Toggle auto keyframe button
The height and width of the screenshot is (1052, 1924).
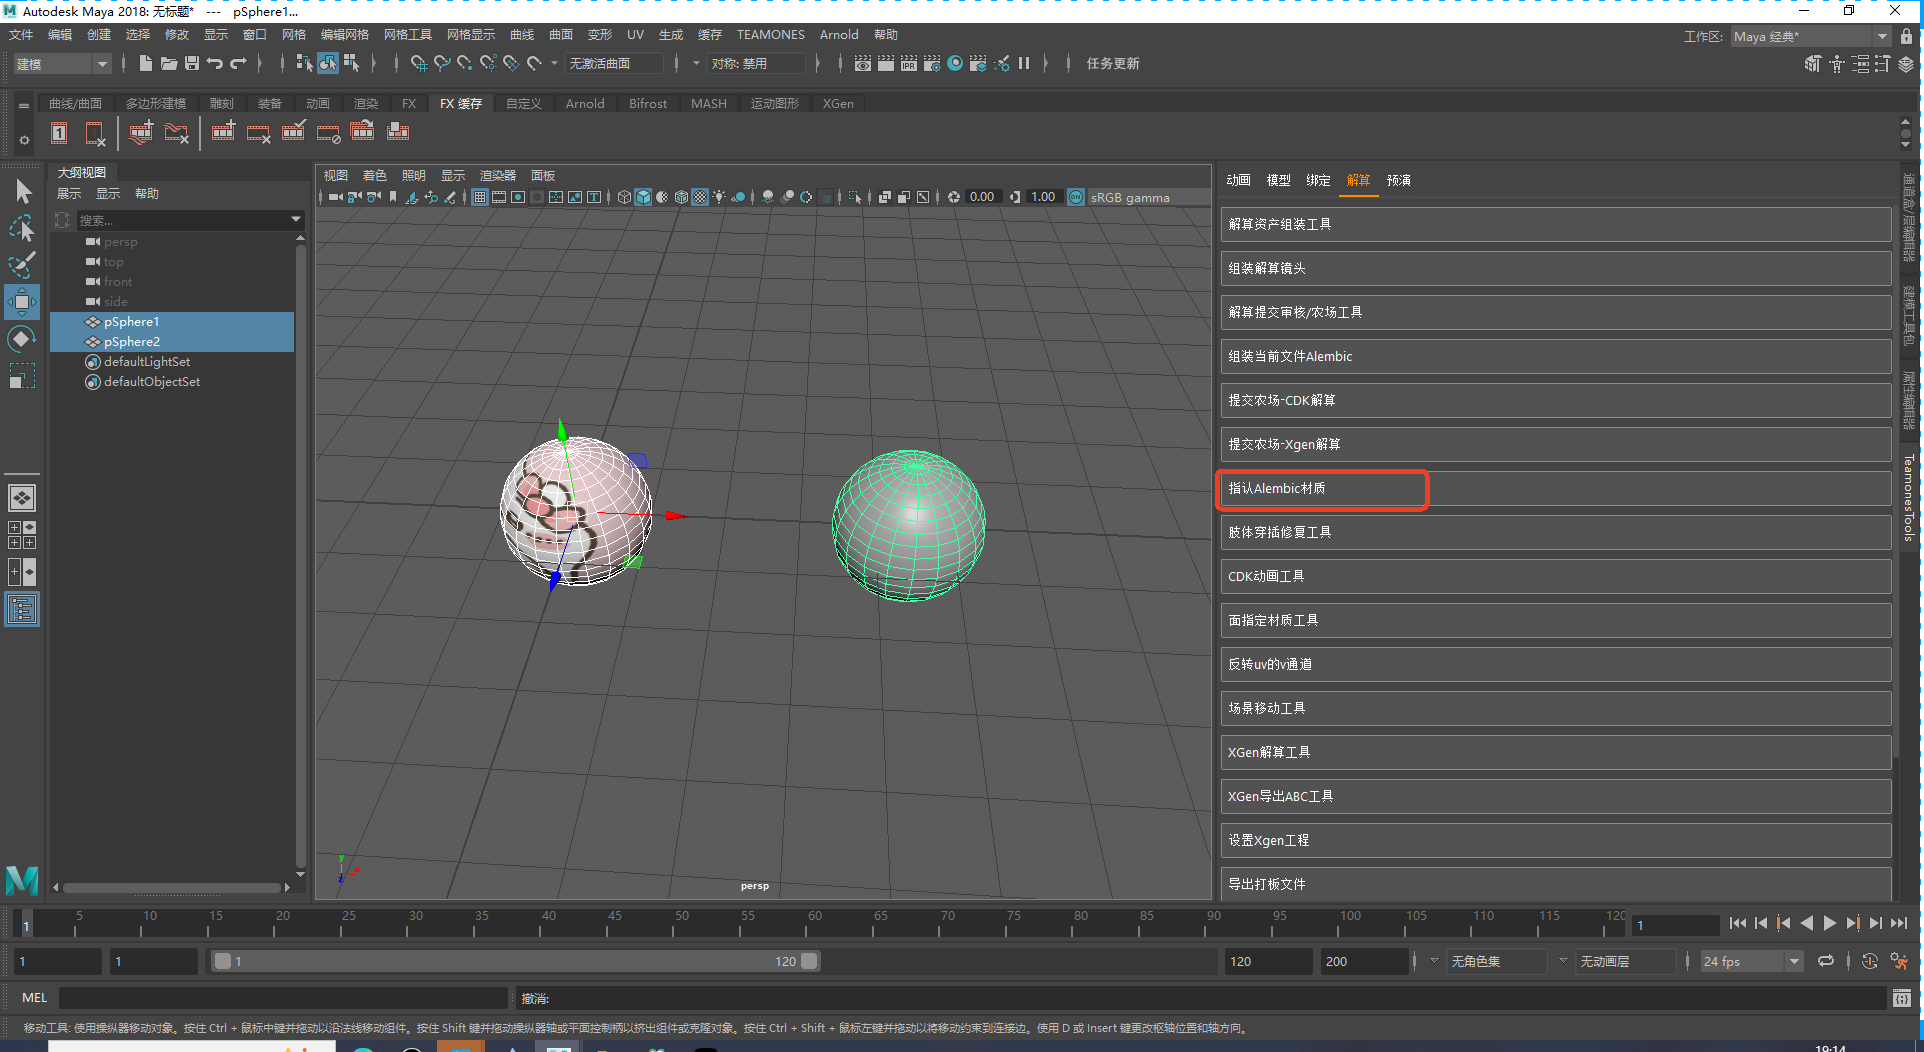pos(1869,961)
